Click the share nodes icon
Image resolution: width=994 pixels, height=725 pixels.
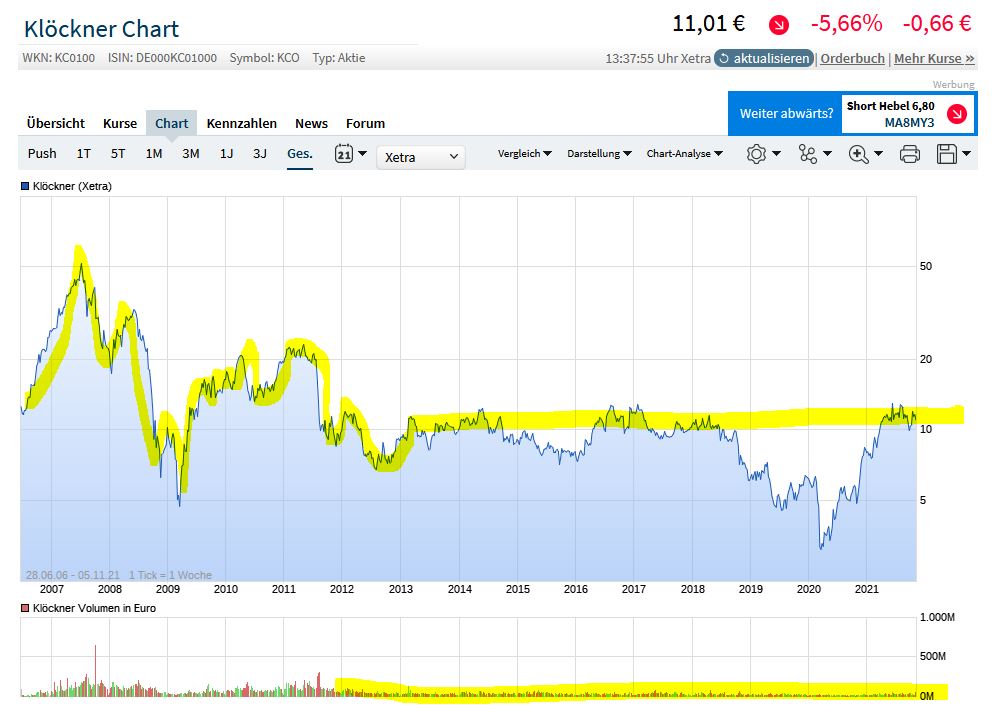point(808,154)
